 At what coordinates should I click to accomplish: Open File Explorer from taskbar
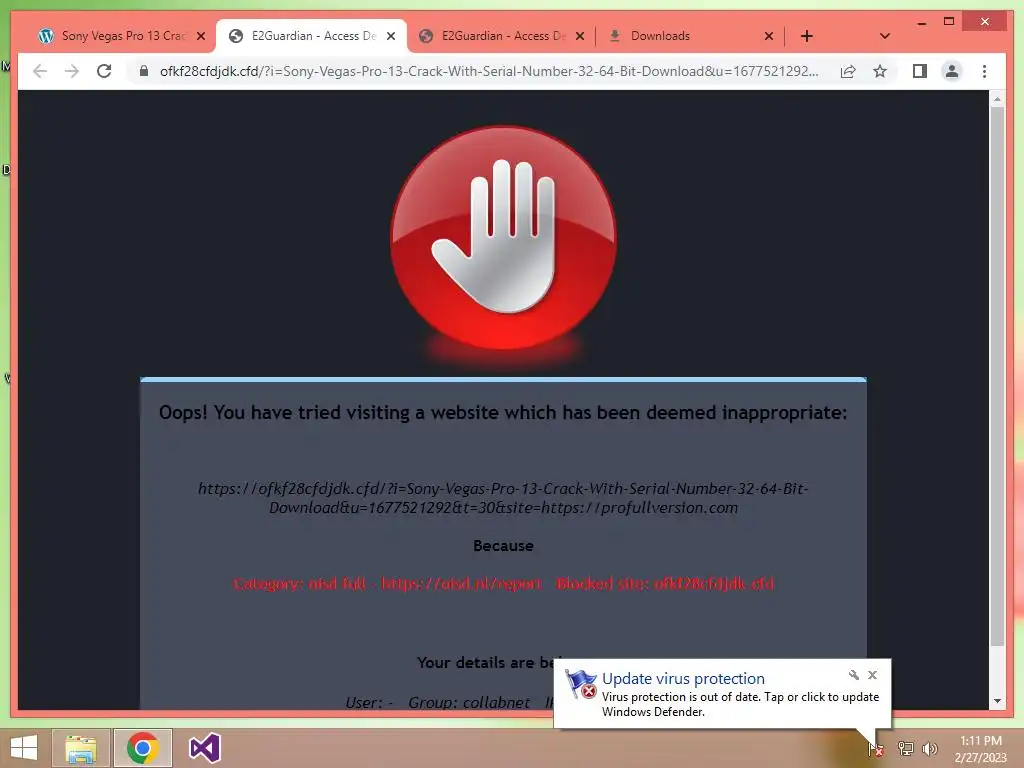(x=81, y=748)
